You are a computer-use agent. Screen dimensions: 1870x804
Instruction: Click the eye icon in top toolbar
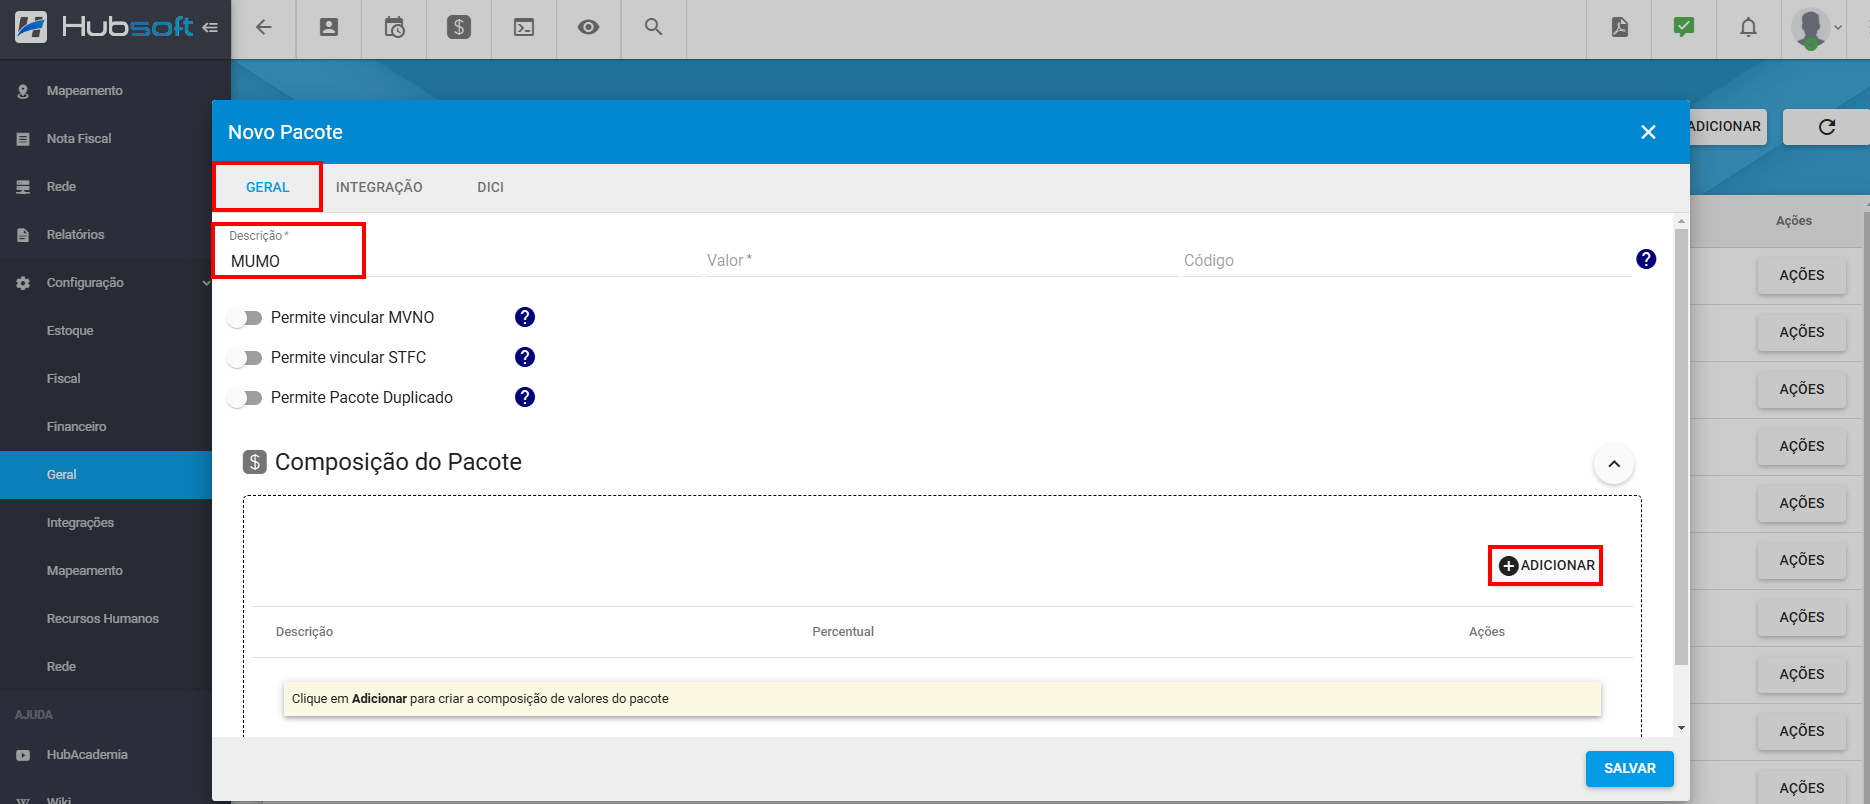pyautogui.click(x=589, y=28)
